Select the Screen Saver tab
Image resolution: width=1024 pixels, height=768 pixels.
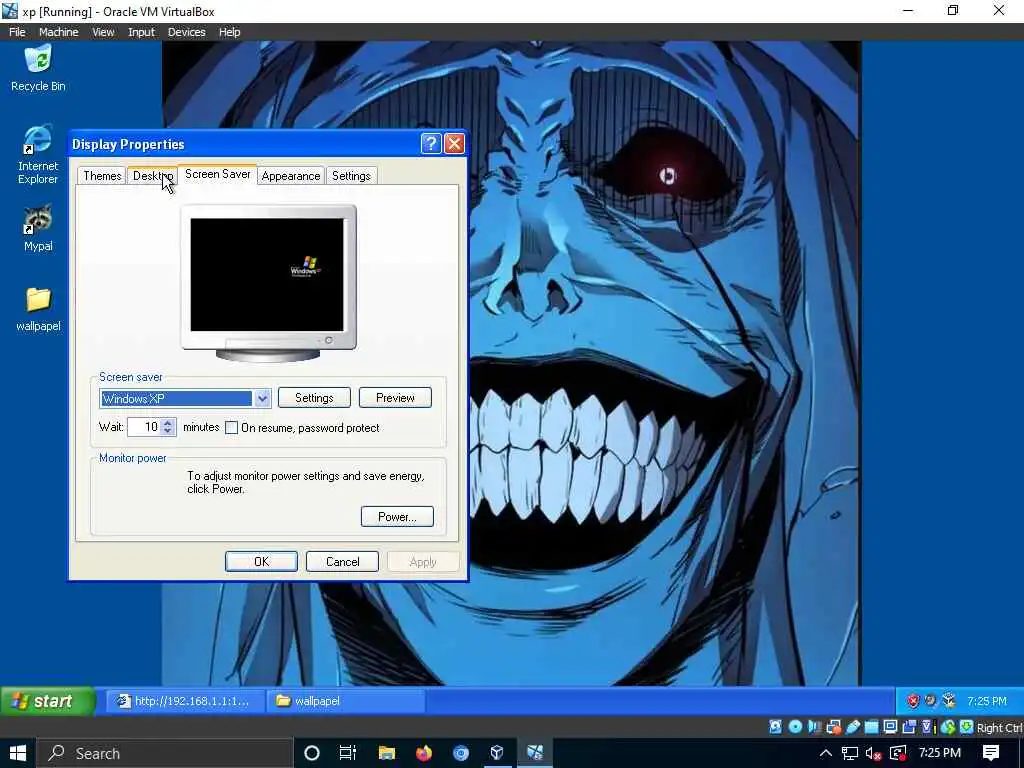[217, 174]
